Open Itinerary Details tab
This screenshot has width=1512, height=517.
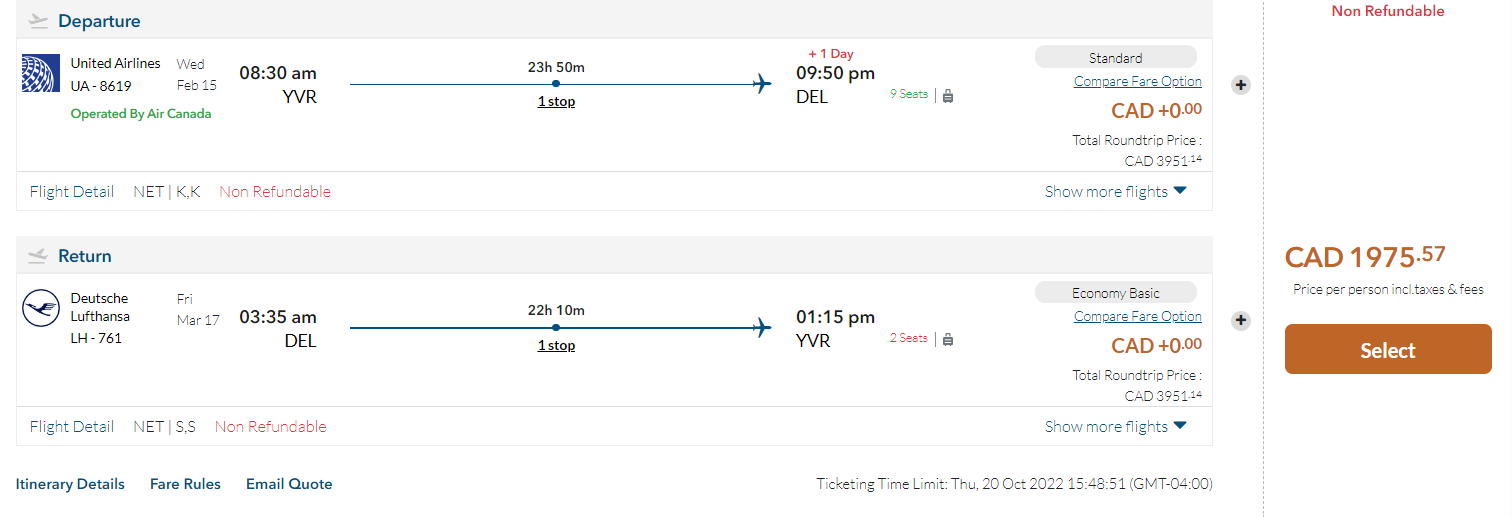click(70, 484)
